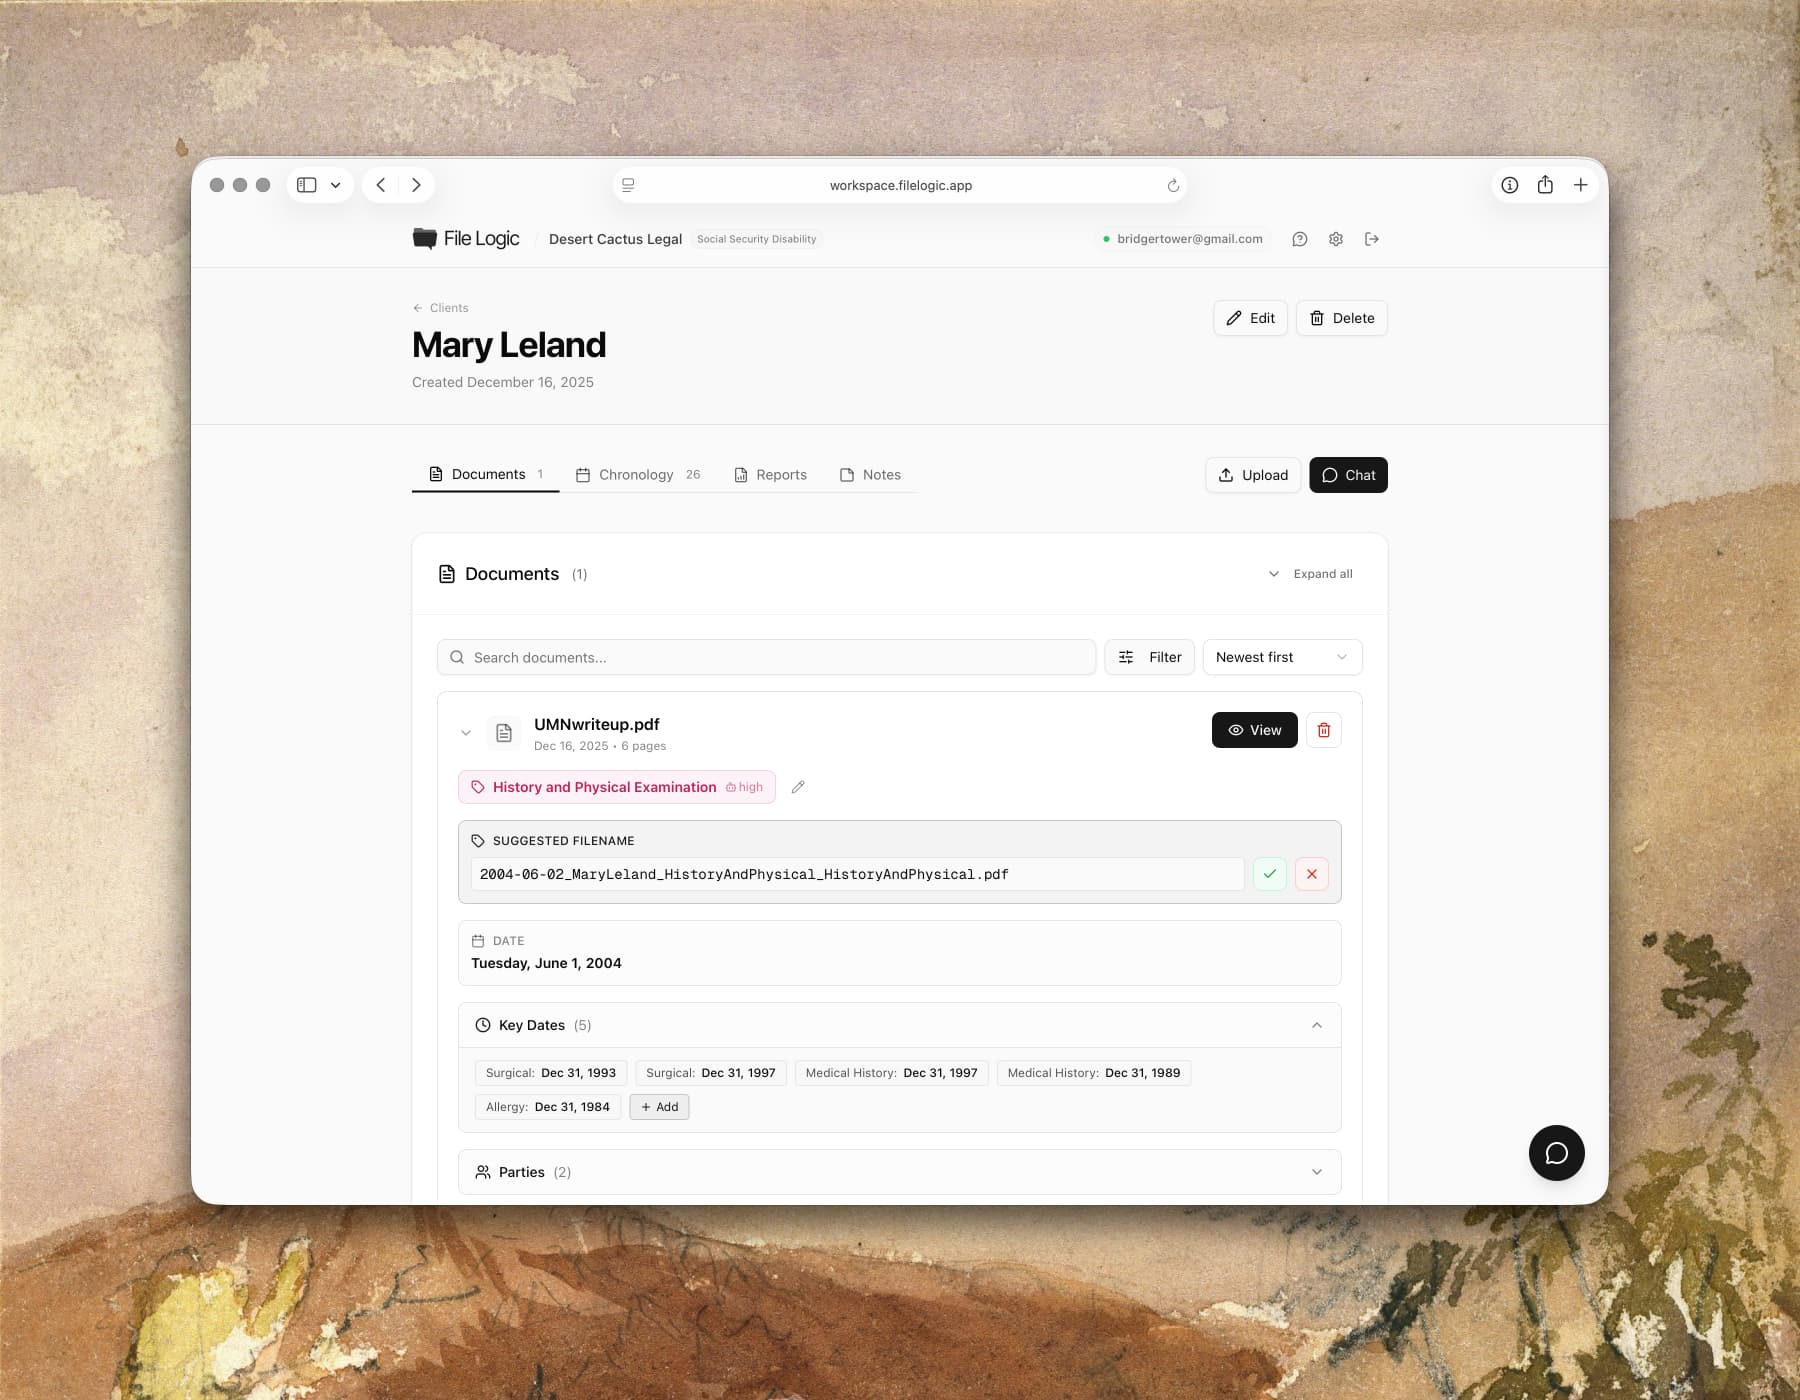Add a new key date with the Add chip
The image size is (1800, 1400).
coord(659,1107)
